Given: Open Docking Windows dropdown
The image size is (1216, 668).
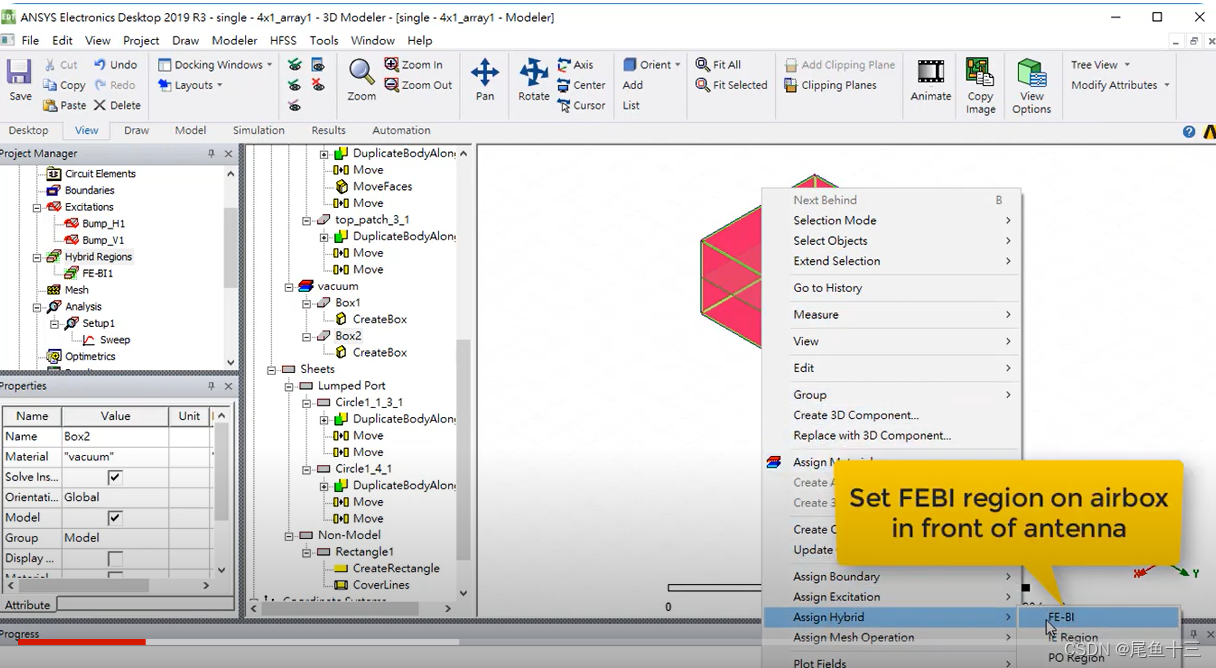Looking at the screenshot, I should click(x=215, y=65).
